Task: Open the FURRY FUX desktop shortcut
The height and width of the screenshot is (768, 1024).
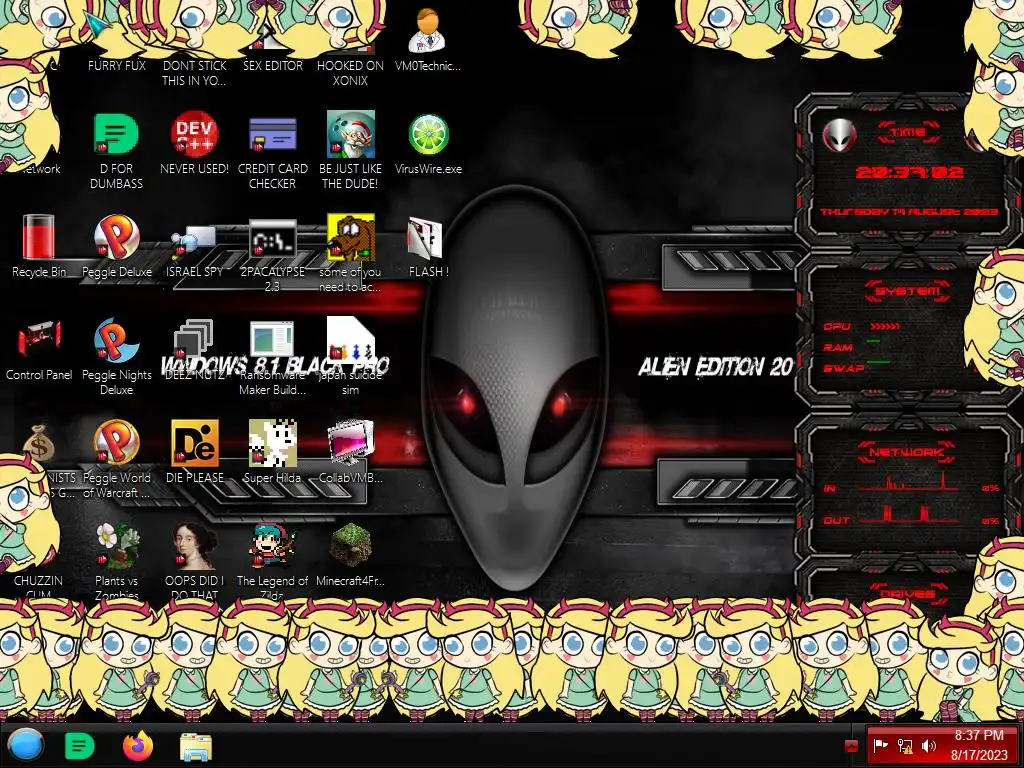Action: pyautogui.click(x=117, y=65)
